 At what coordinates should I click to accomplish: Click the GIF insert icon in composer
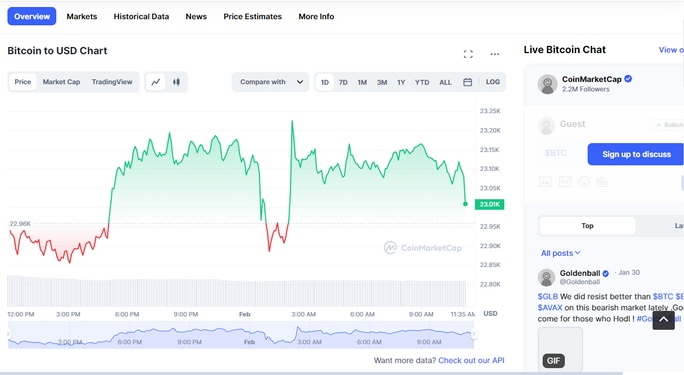coord(565,181)
